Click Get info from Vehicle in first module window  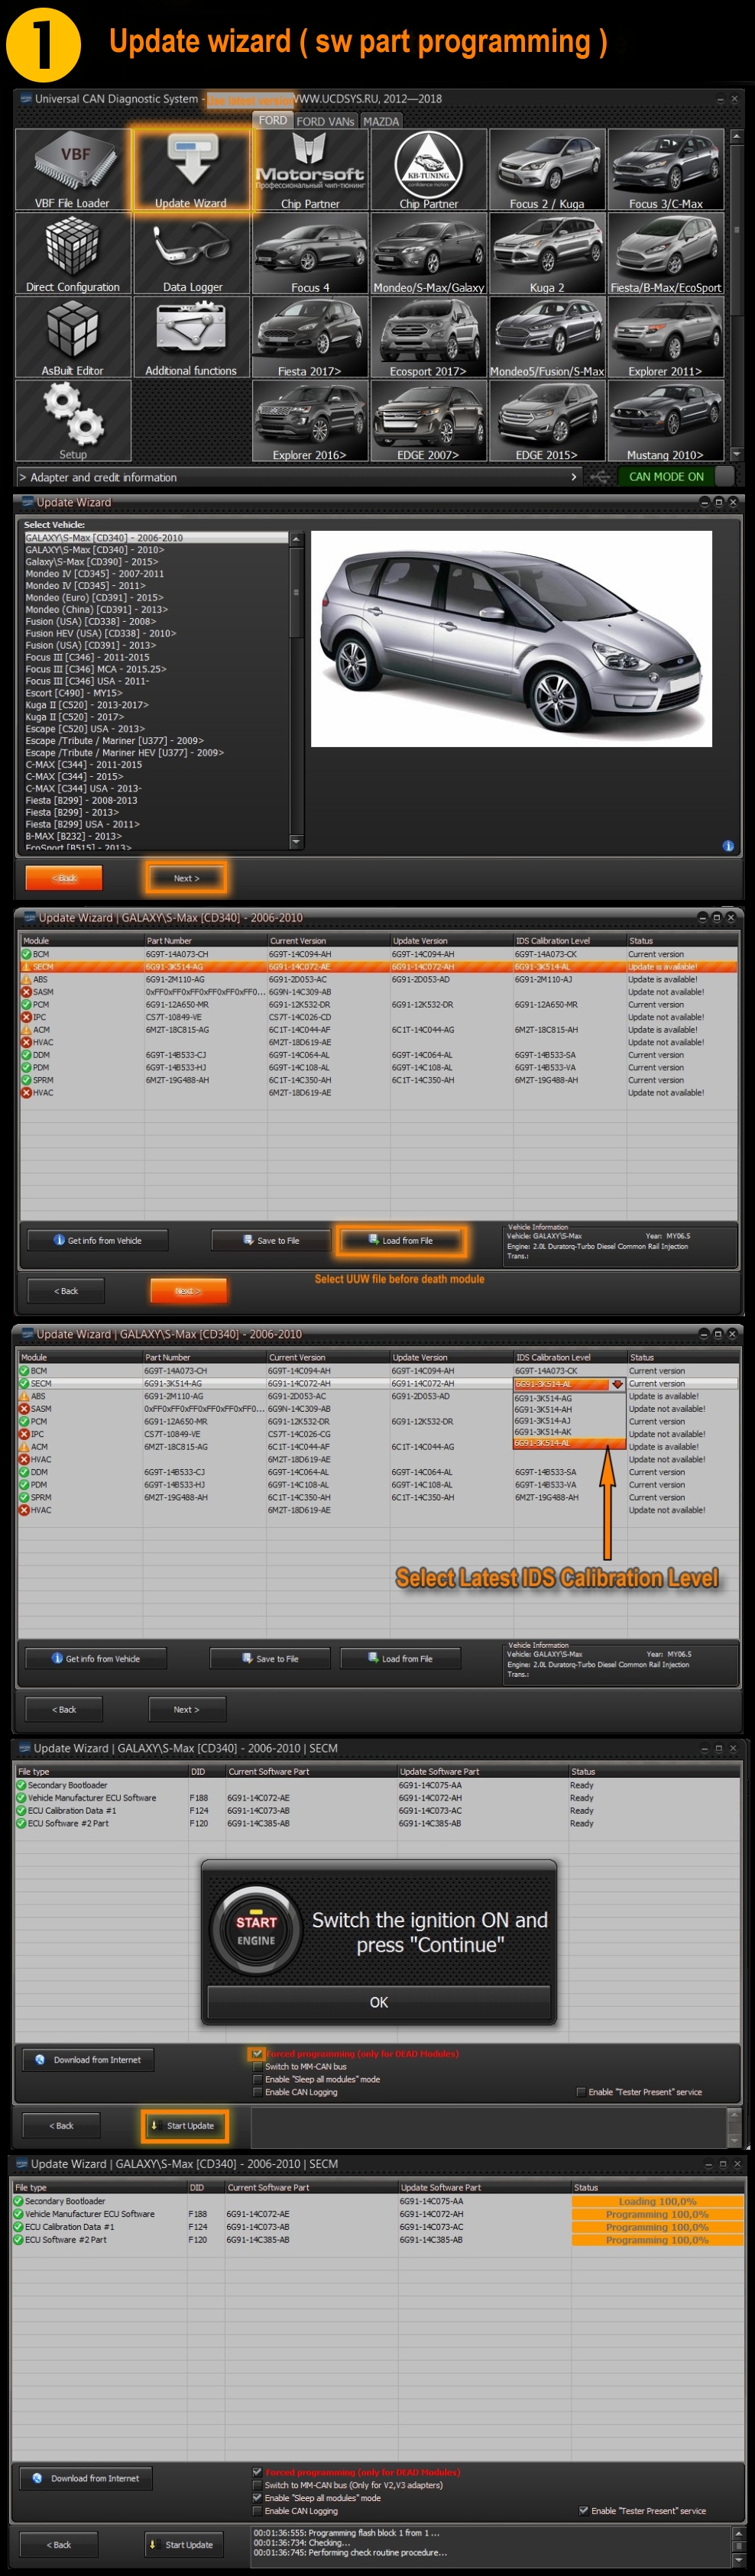[x=97, y=1240]
